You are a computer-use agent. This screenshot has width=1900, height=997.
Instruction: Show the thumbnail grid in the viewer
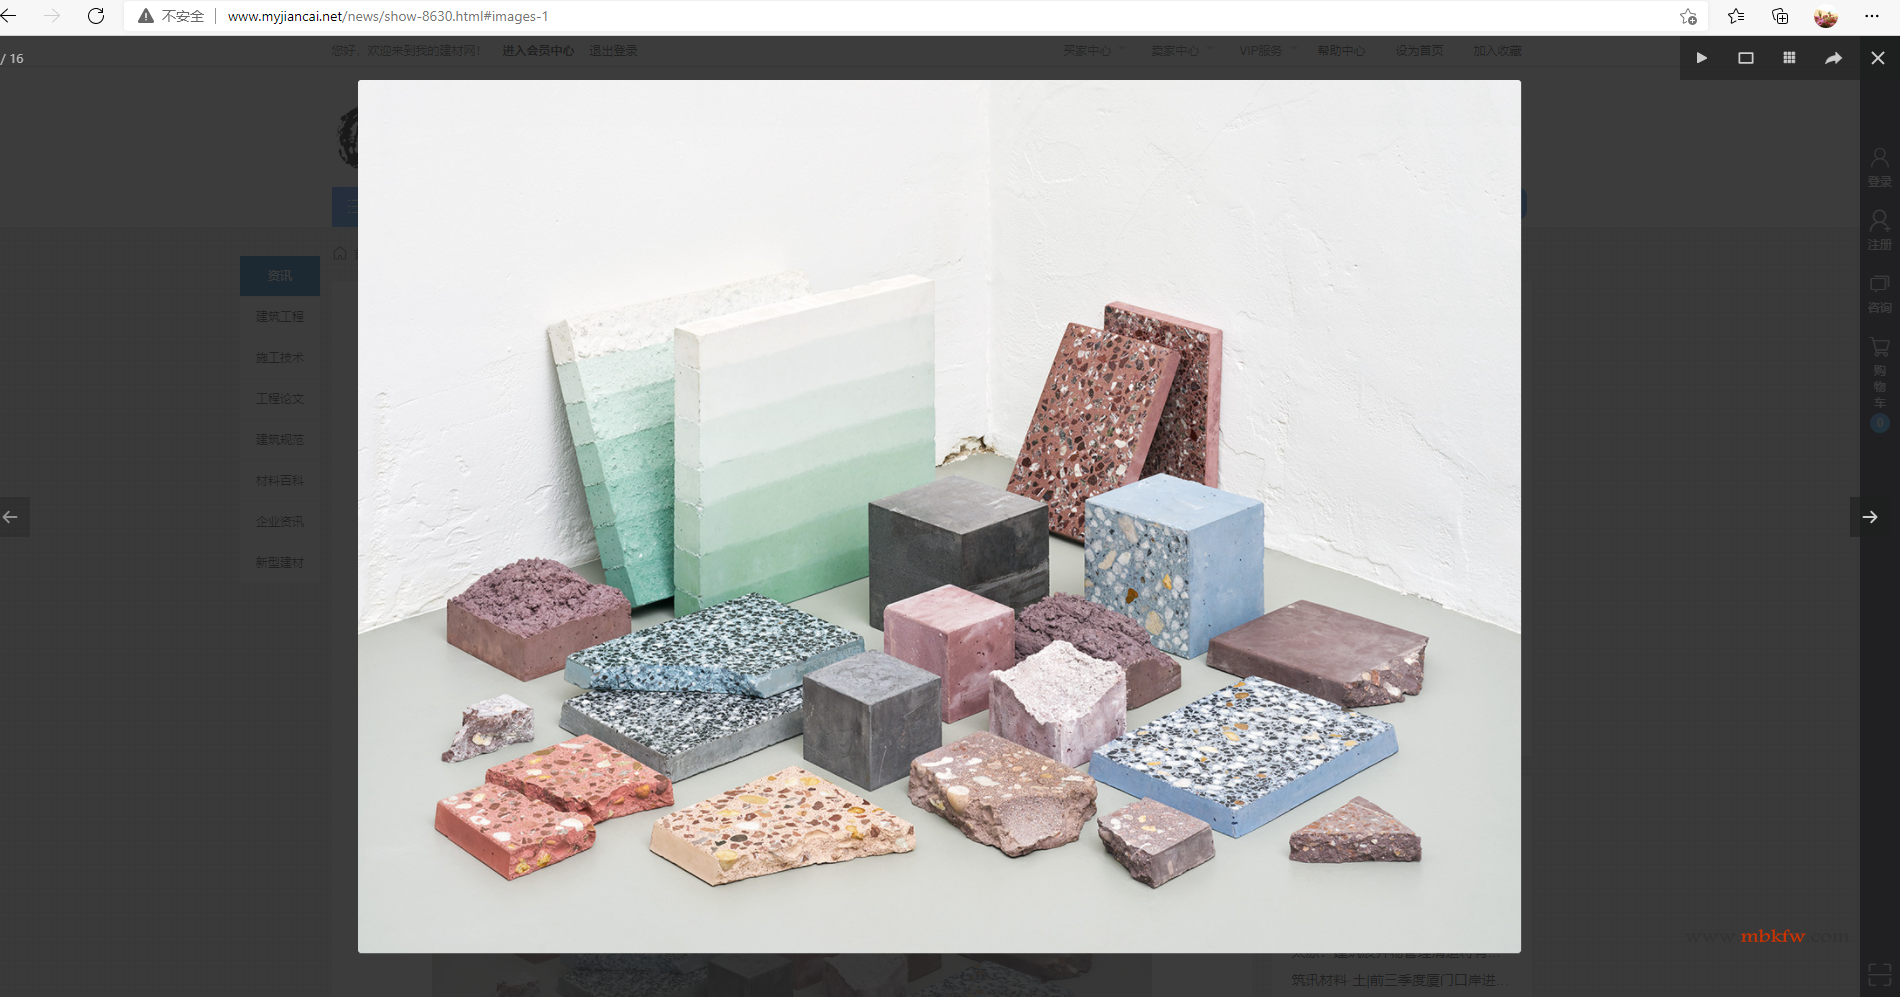[1789, 58]
